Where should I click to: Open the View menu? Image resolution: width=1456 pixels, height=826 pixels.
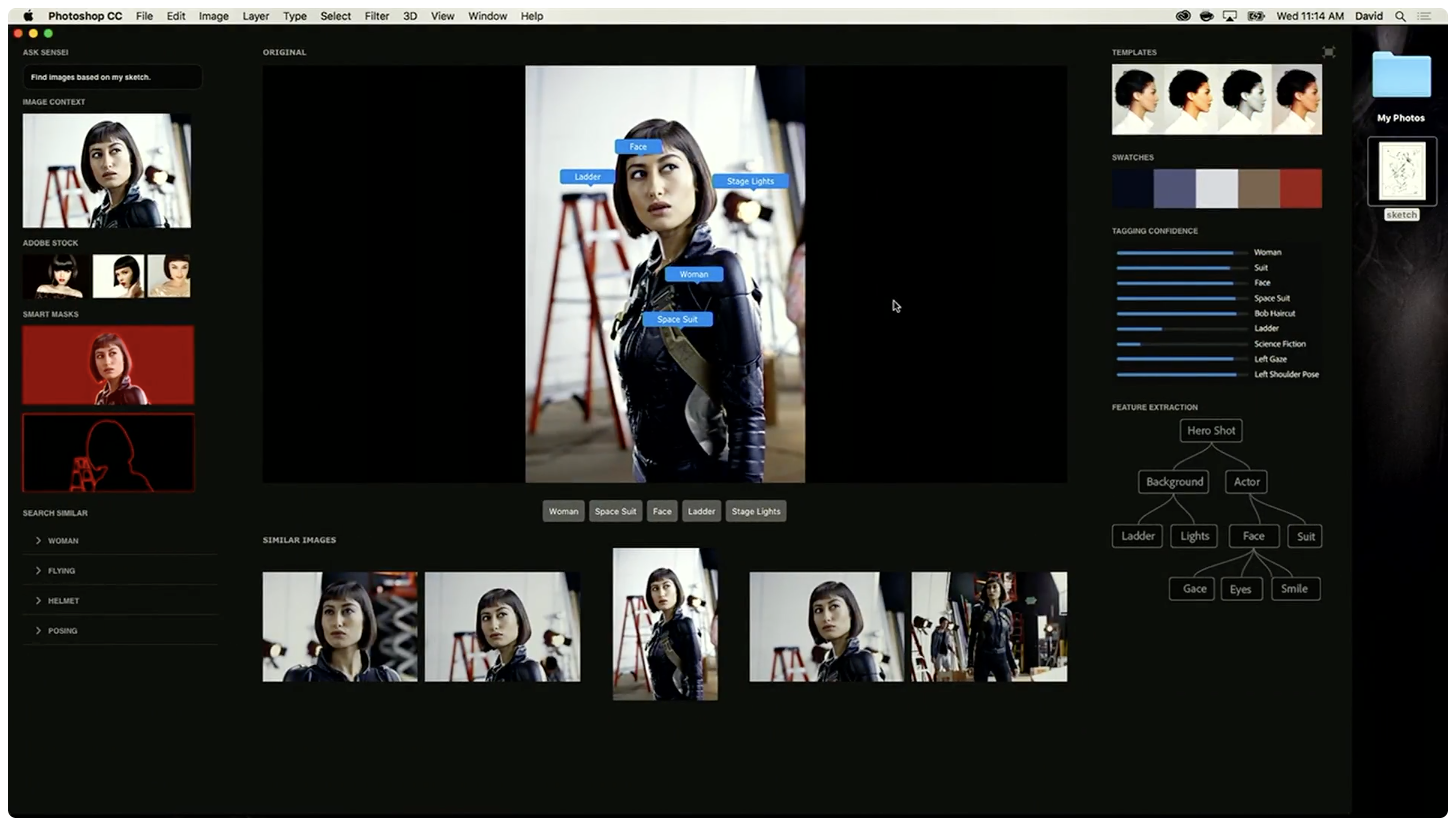tap(443, 16)
